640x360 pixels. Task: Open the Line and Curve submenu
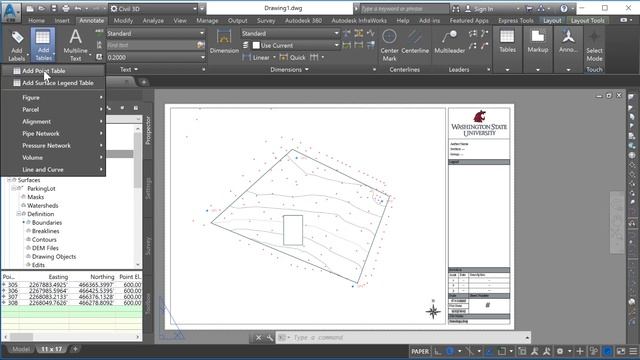[53, 169]
